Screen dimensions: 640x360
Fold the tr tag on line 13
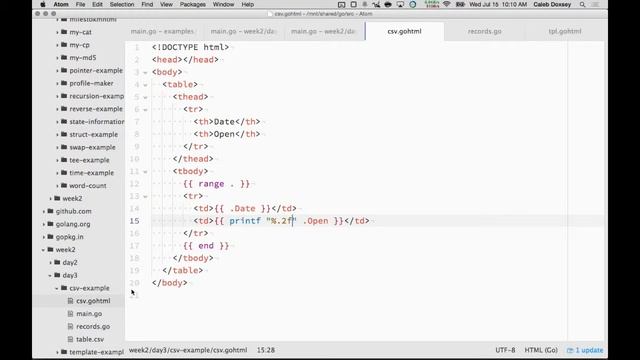[145, 196]
